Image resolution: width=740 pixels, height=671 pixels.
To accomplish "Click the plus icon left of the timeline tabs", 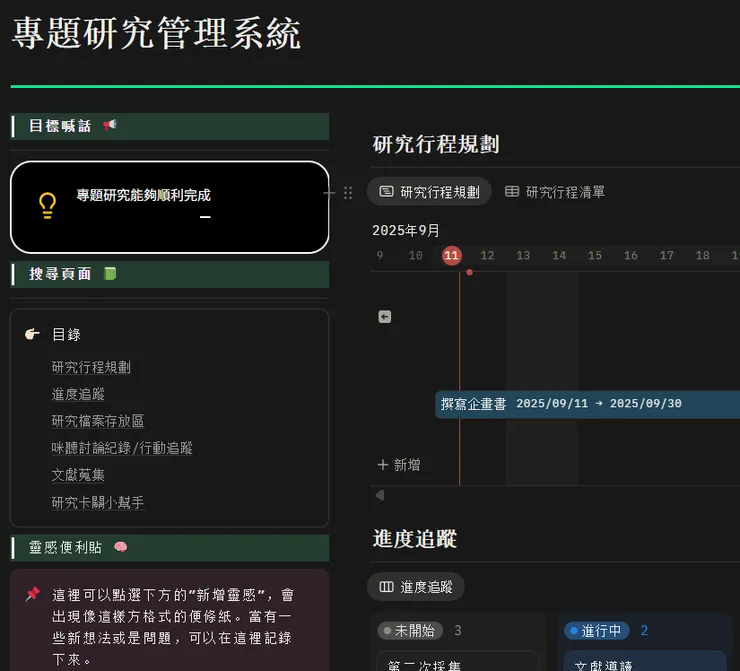I will click(x=329, y=193).
